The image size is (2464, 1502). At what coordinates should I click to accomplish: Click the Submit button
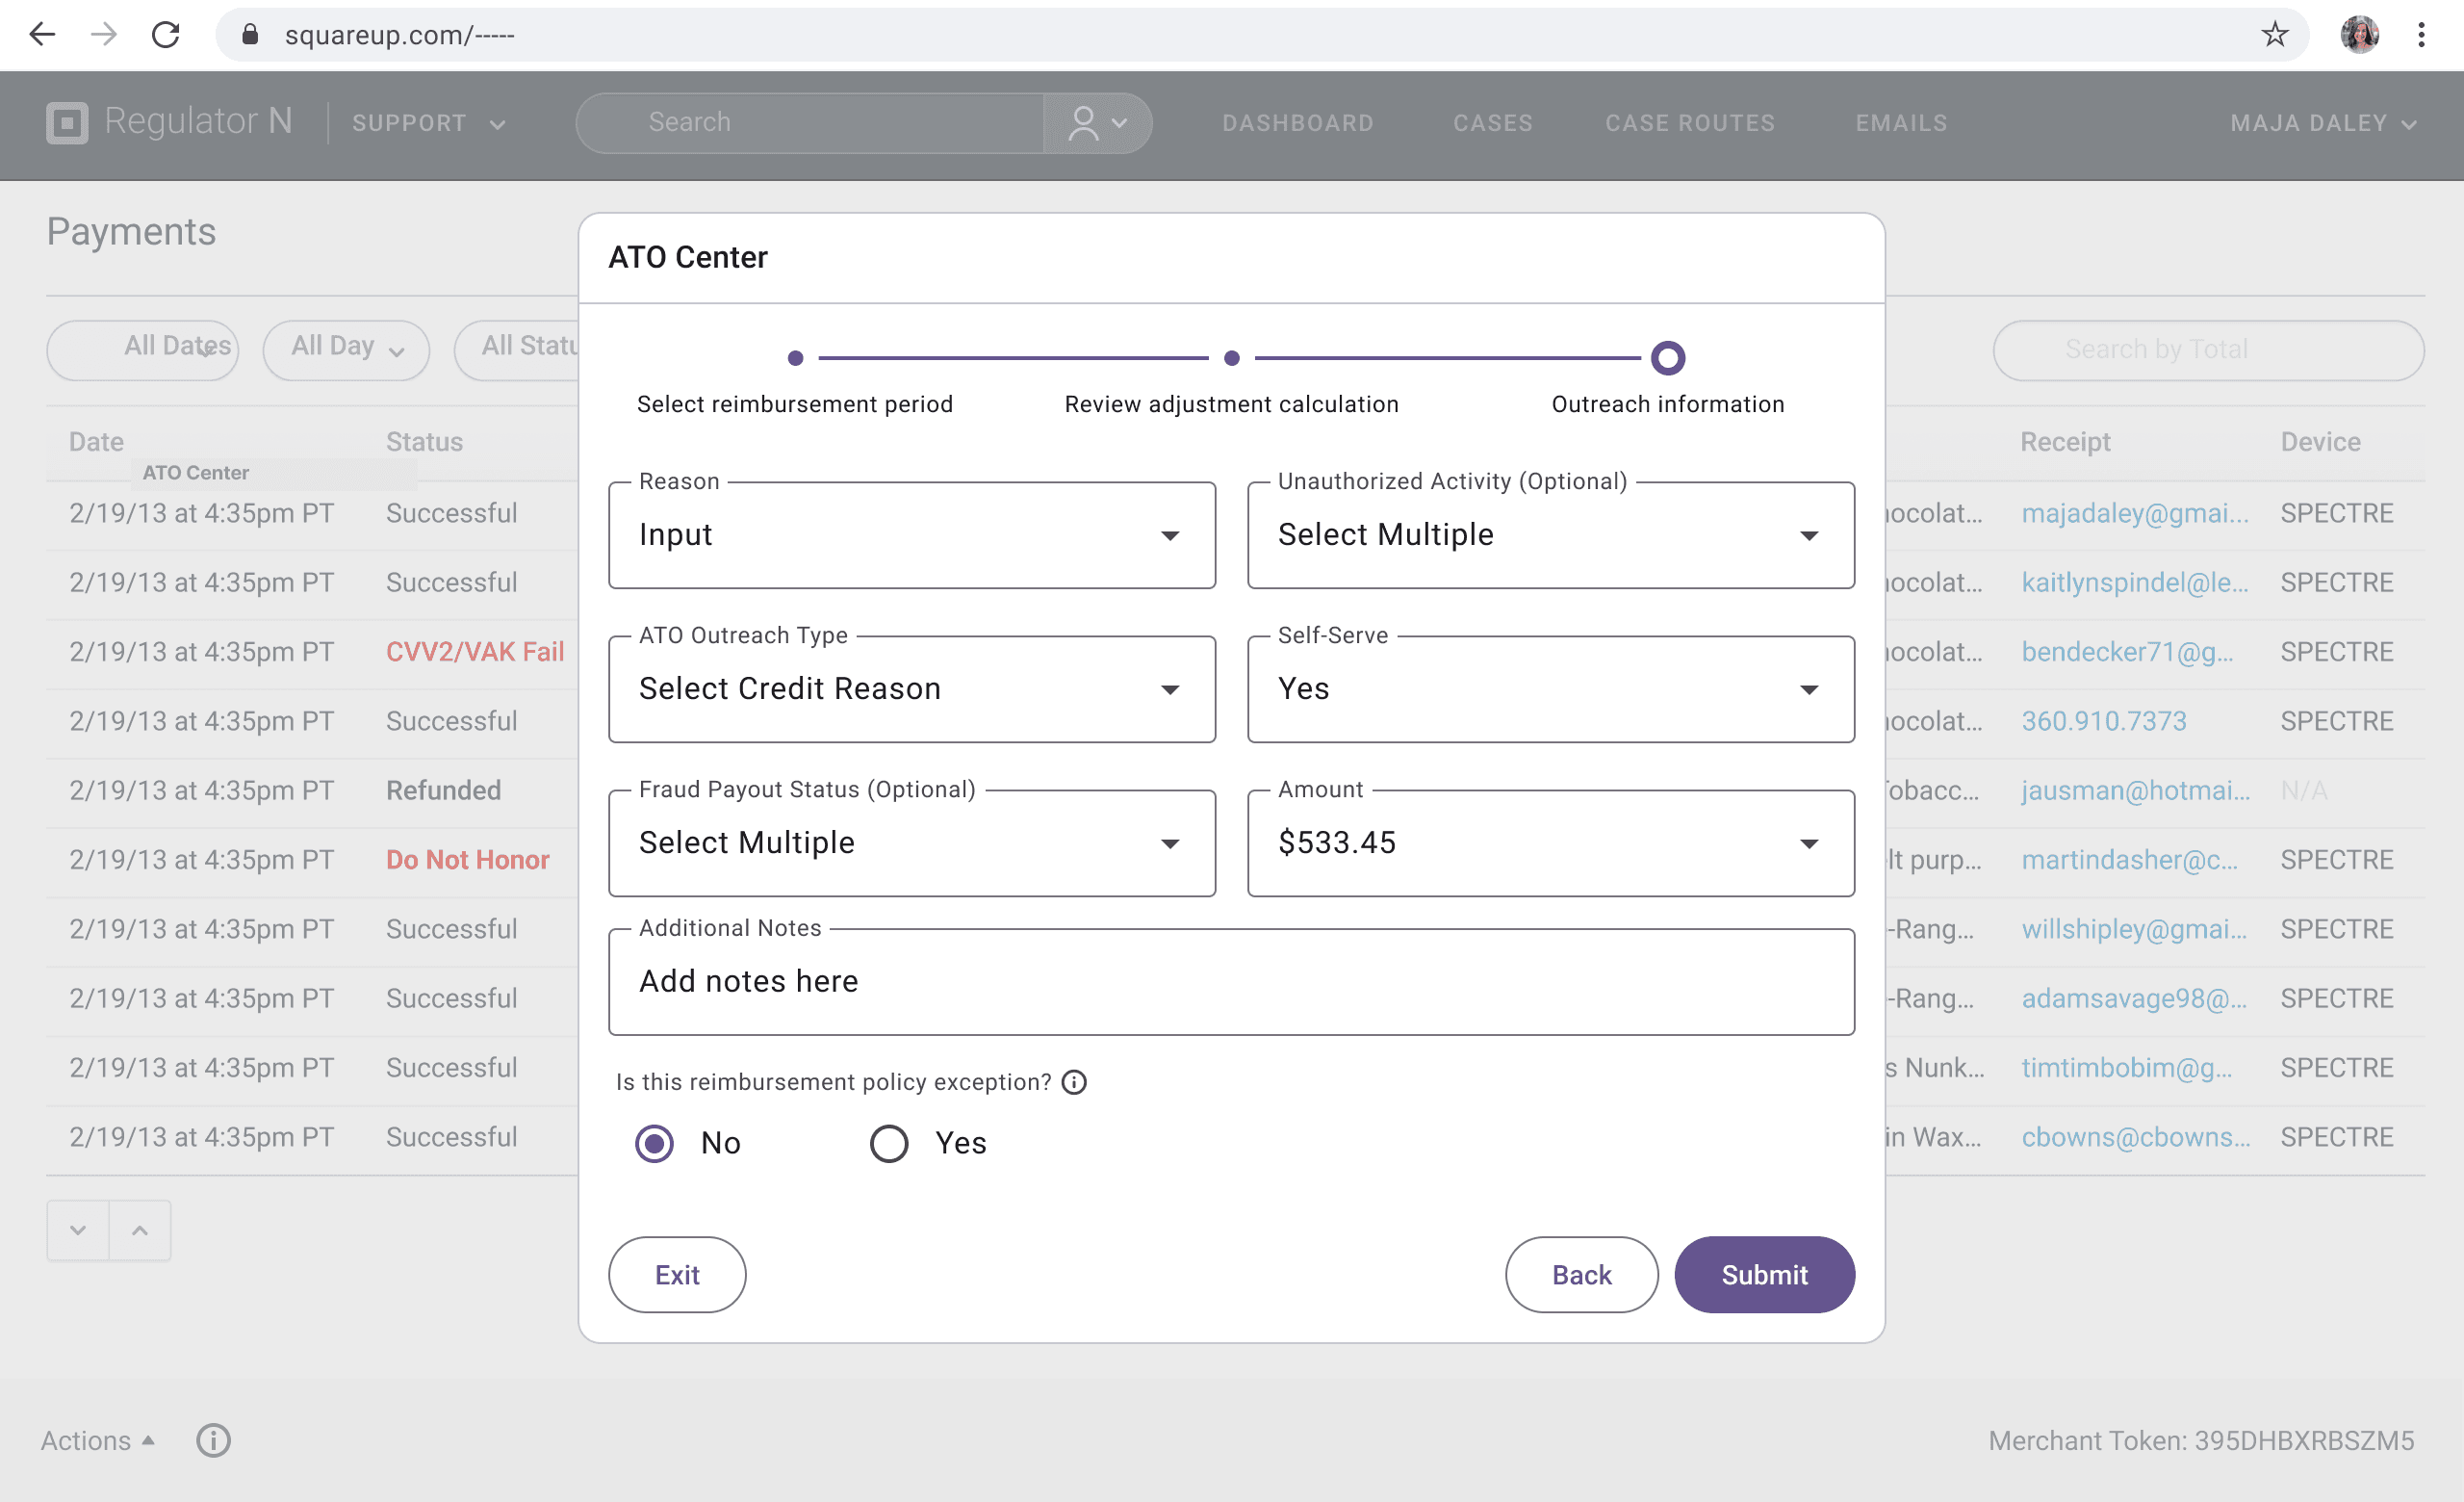coord(1764,1275)
